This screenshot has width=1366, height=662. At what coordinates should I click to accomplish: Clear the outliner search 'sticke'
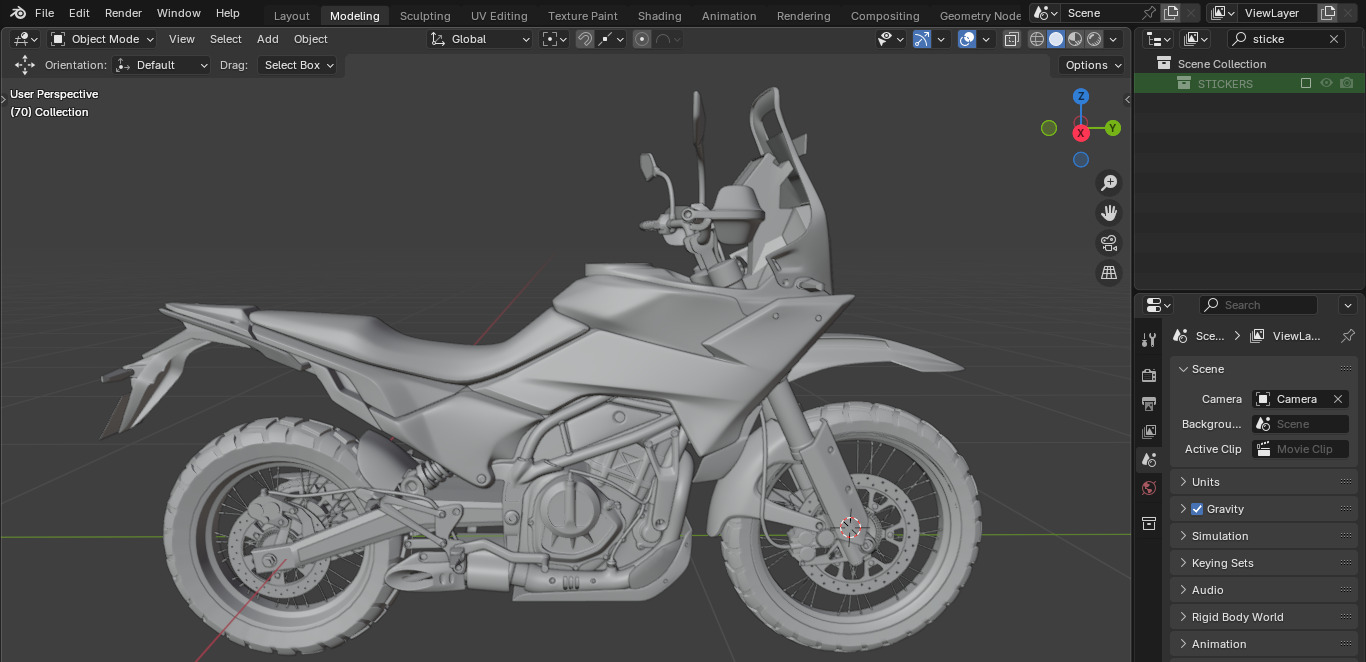pyautogui.click(x=1334, y=39)
